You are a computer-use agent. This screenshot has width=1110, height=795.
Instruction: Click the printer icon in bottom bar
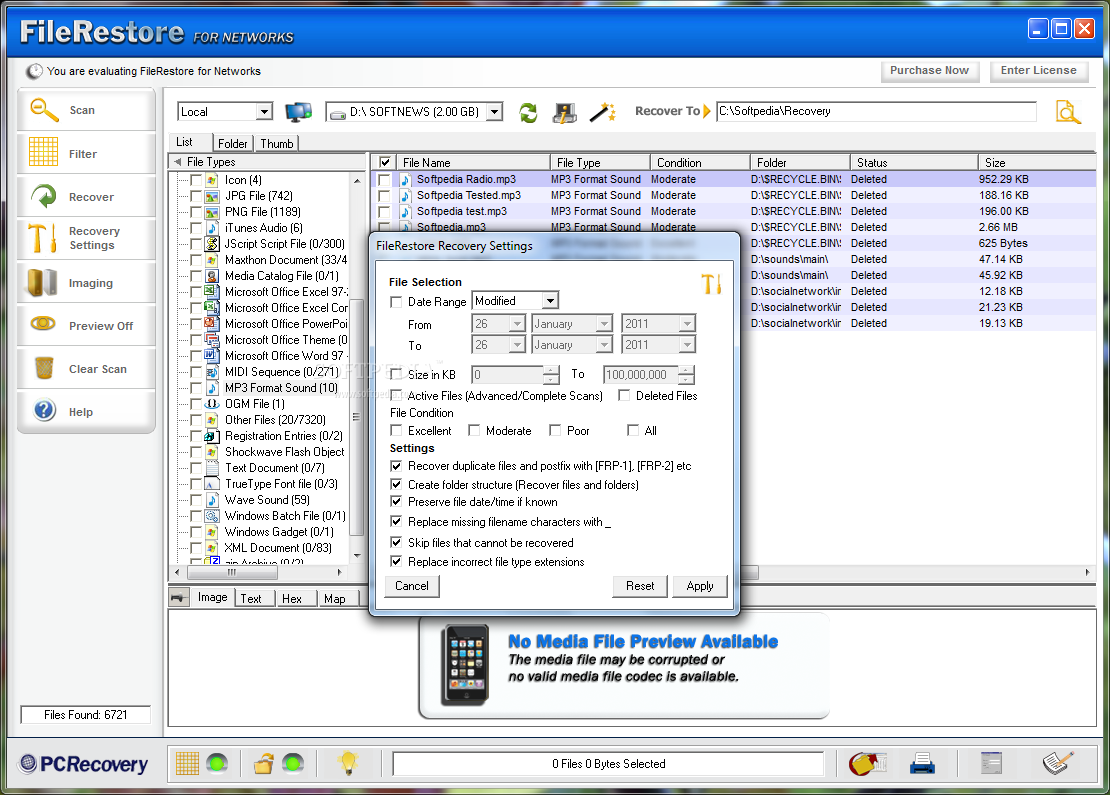click(x=922, y=764)
